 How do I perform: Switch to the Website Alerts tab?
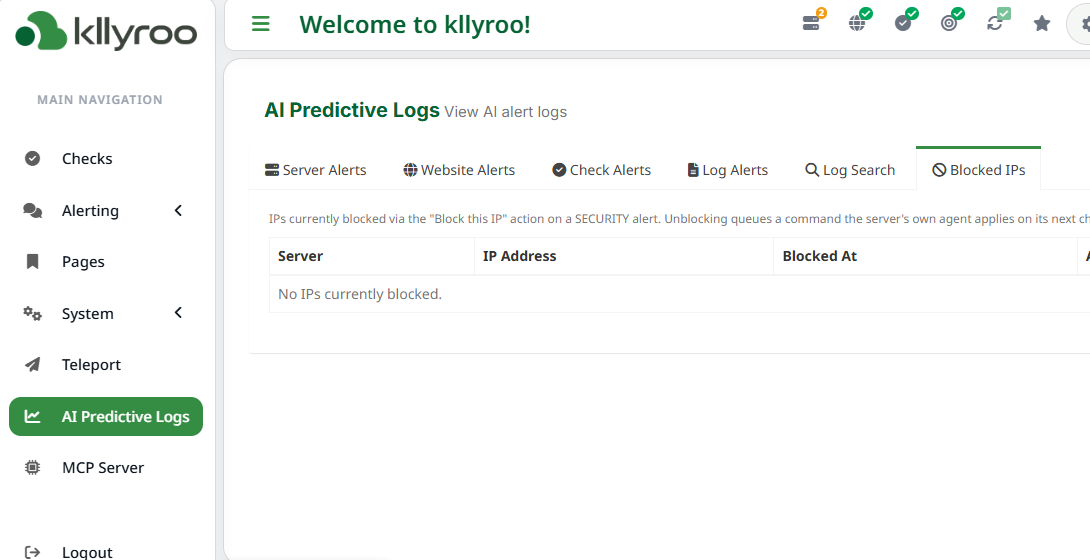coord(459,170)
